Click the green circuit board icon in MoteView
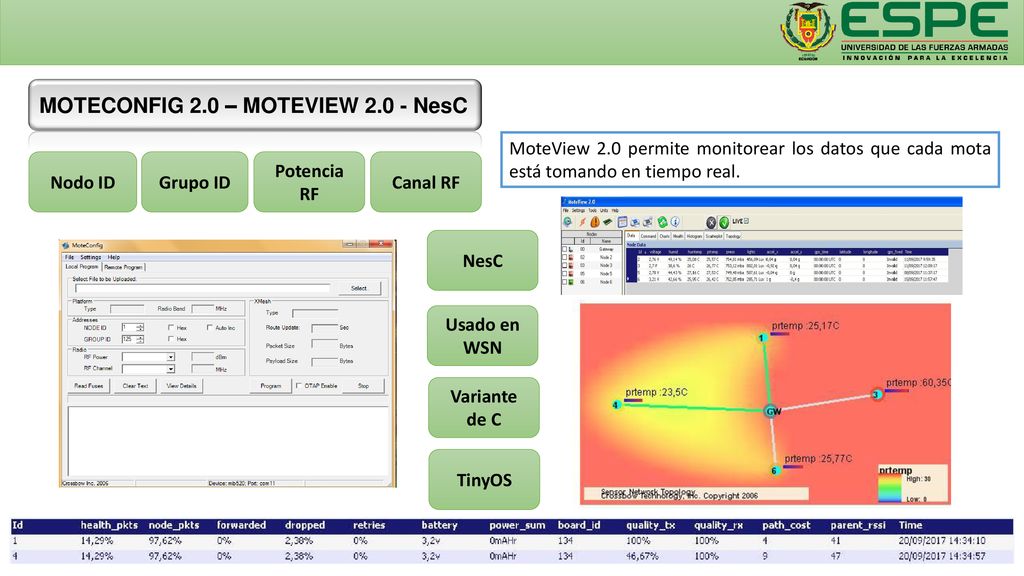 [607, 222]
